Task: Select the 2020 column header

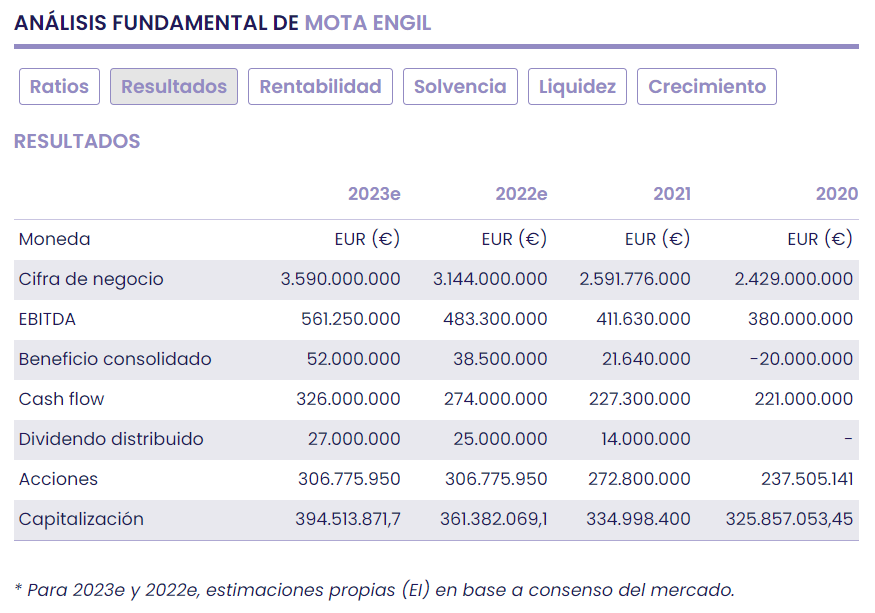Action: click(836, 194)
